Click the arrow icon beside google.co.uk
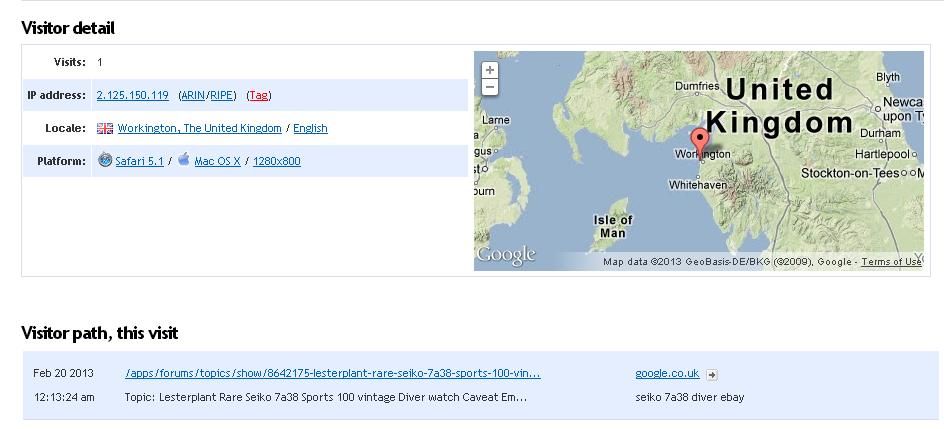 pyautogui.click(x=712, y=374)
